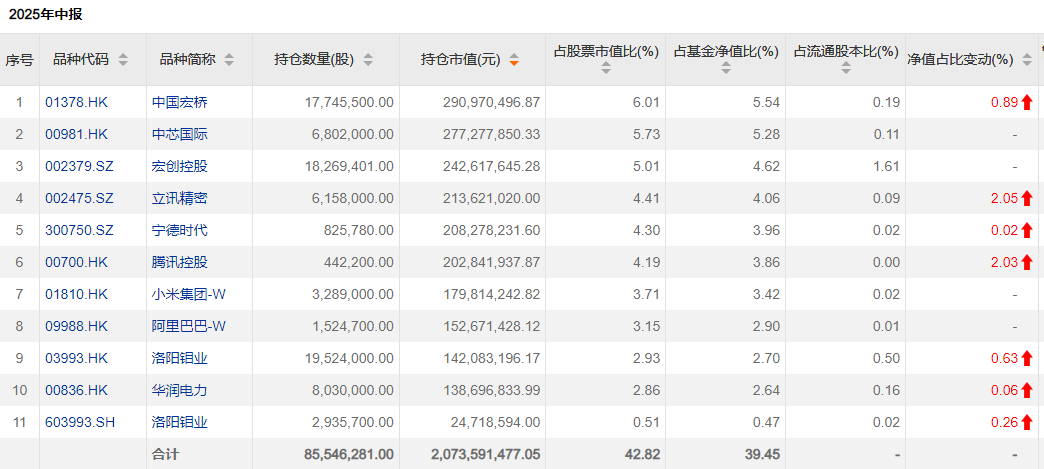
Task: Click 小米集团-W name link
Action: click(188, 294)
